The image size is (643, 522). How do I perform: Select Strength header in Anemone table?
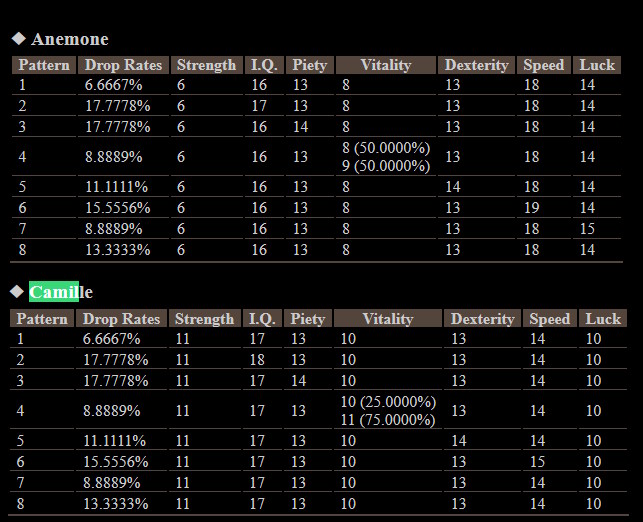(x=207, y=65)
